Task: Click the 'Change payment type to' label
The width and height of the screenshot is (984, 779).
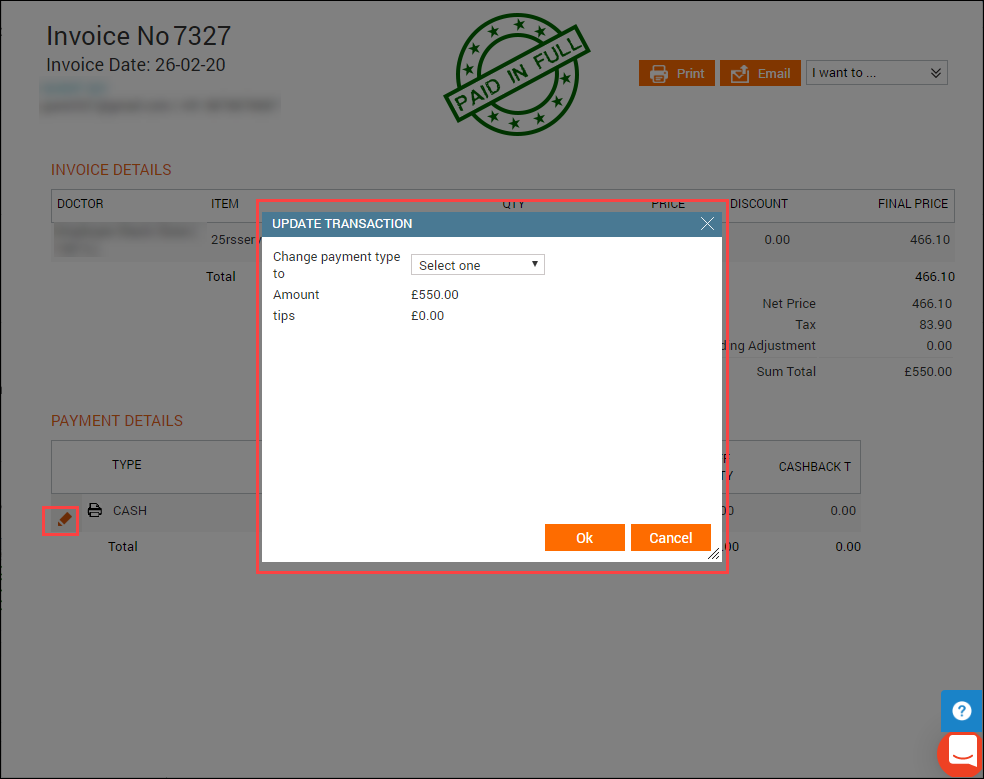Action: [x=336, y=265]
